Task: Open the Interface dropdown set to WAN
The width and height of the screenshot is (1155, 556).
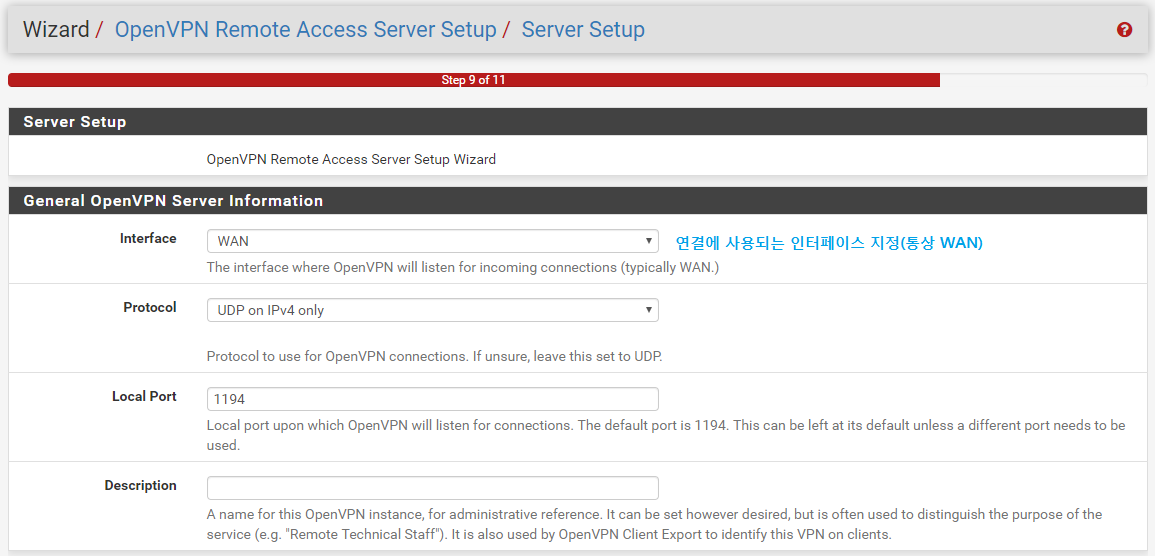Action: coord(432,241)
